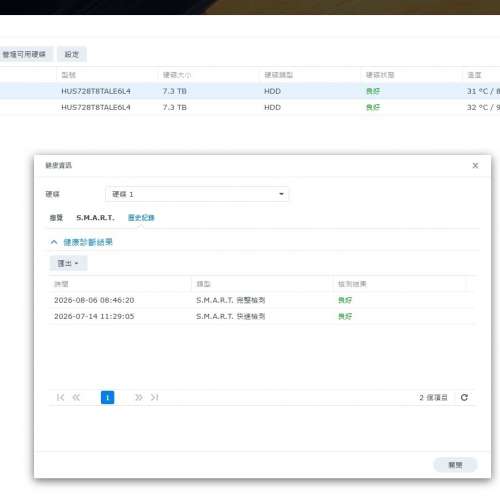Click 7.3 TB size in the 32 °C row
This screenshot has width=500, height=500.
click(x=174, y=107)
